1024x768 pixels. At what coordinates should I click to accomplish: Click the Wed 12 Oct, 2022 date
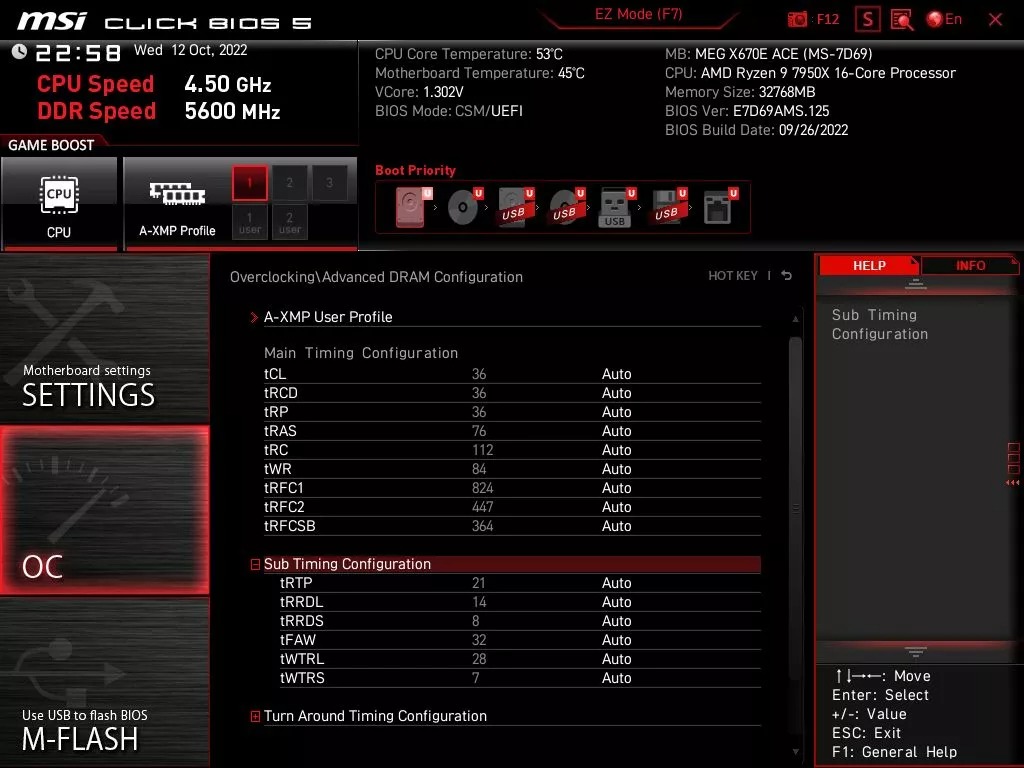click(x=191, y=50)
